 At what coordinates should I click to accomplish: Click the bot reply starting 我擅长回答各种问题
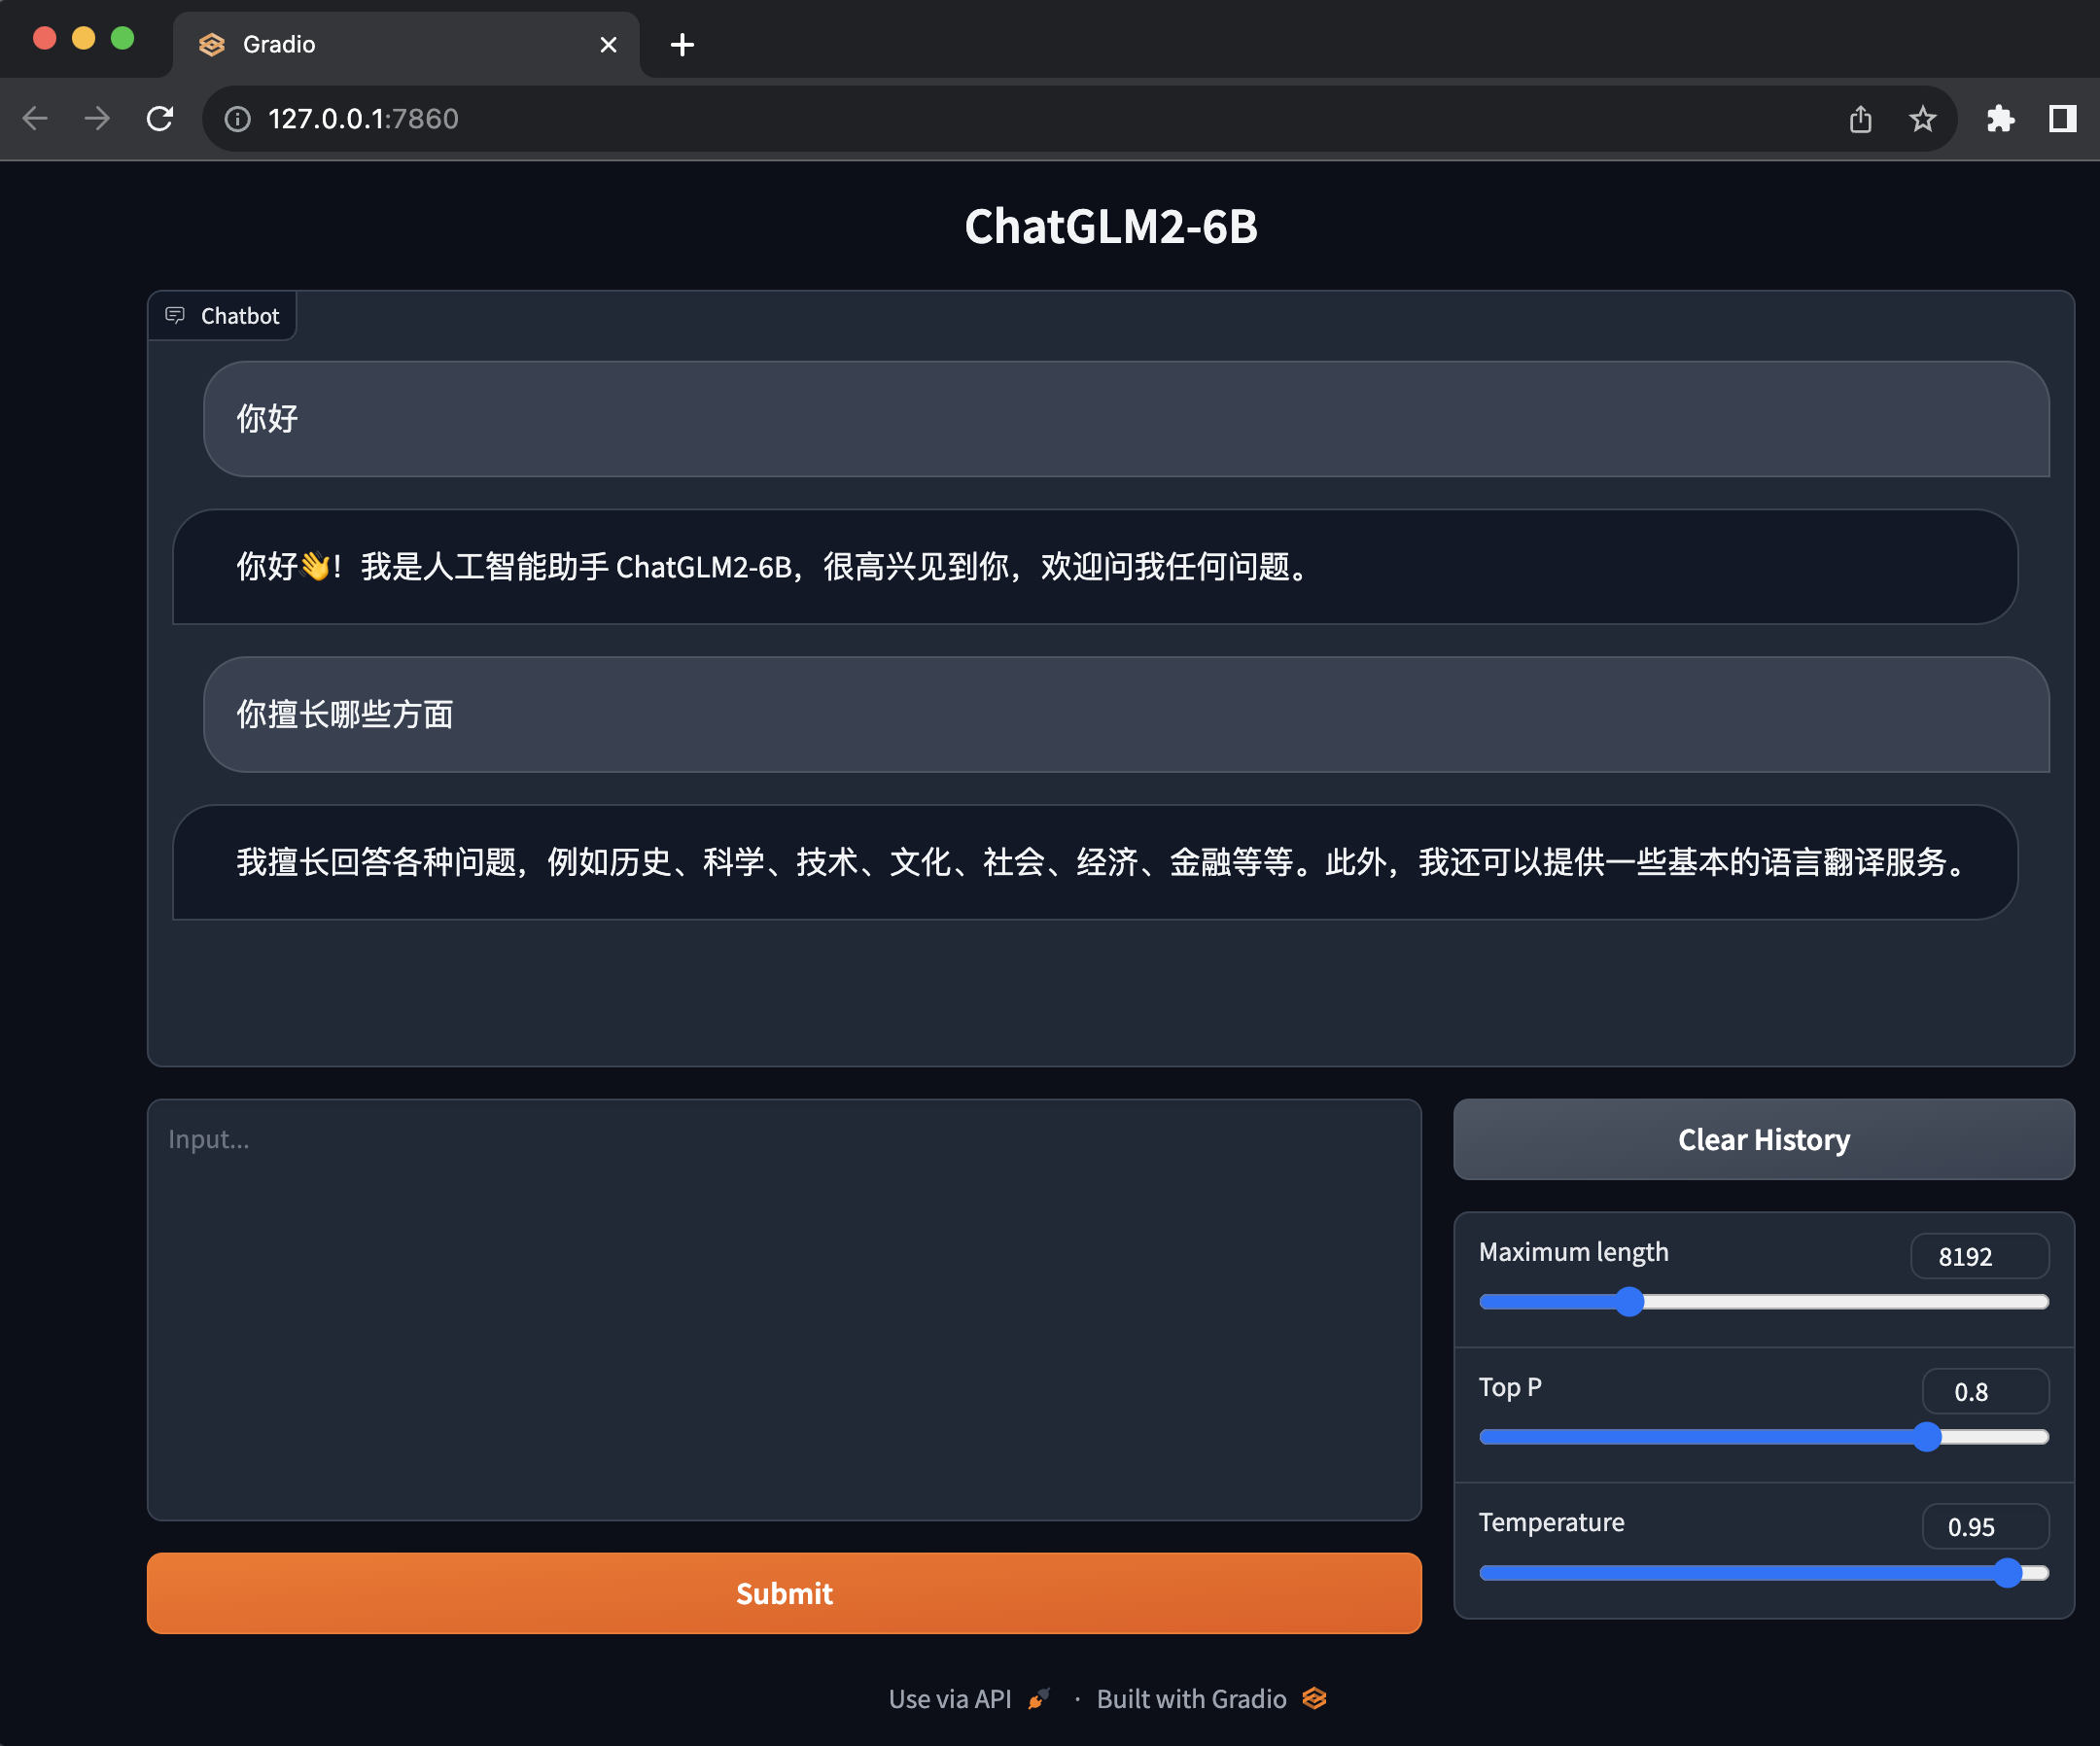click(x=1095, y=861)
